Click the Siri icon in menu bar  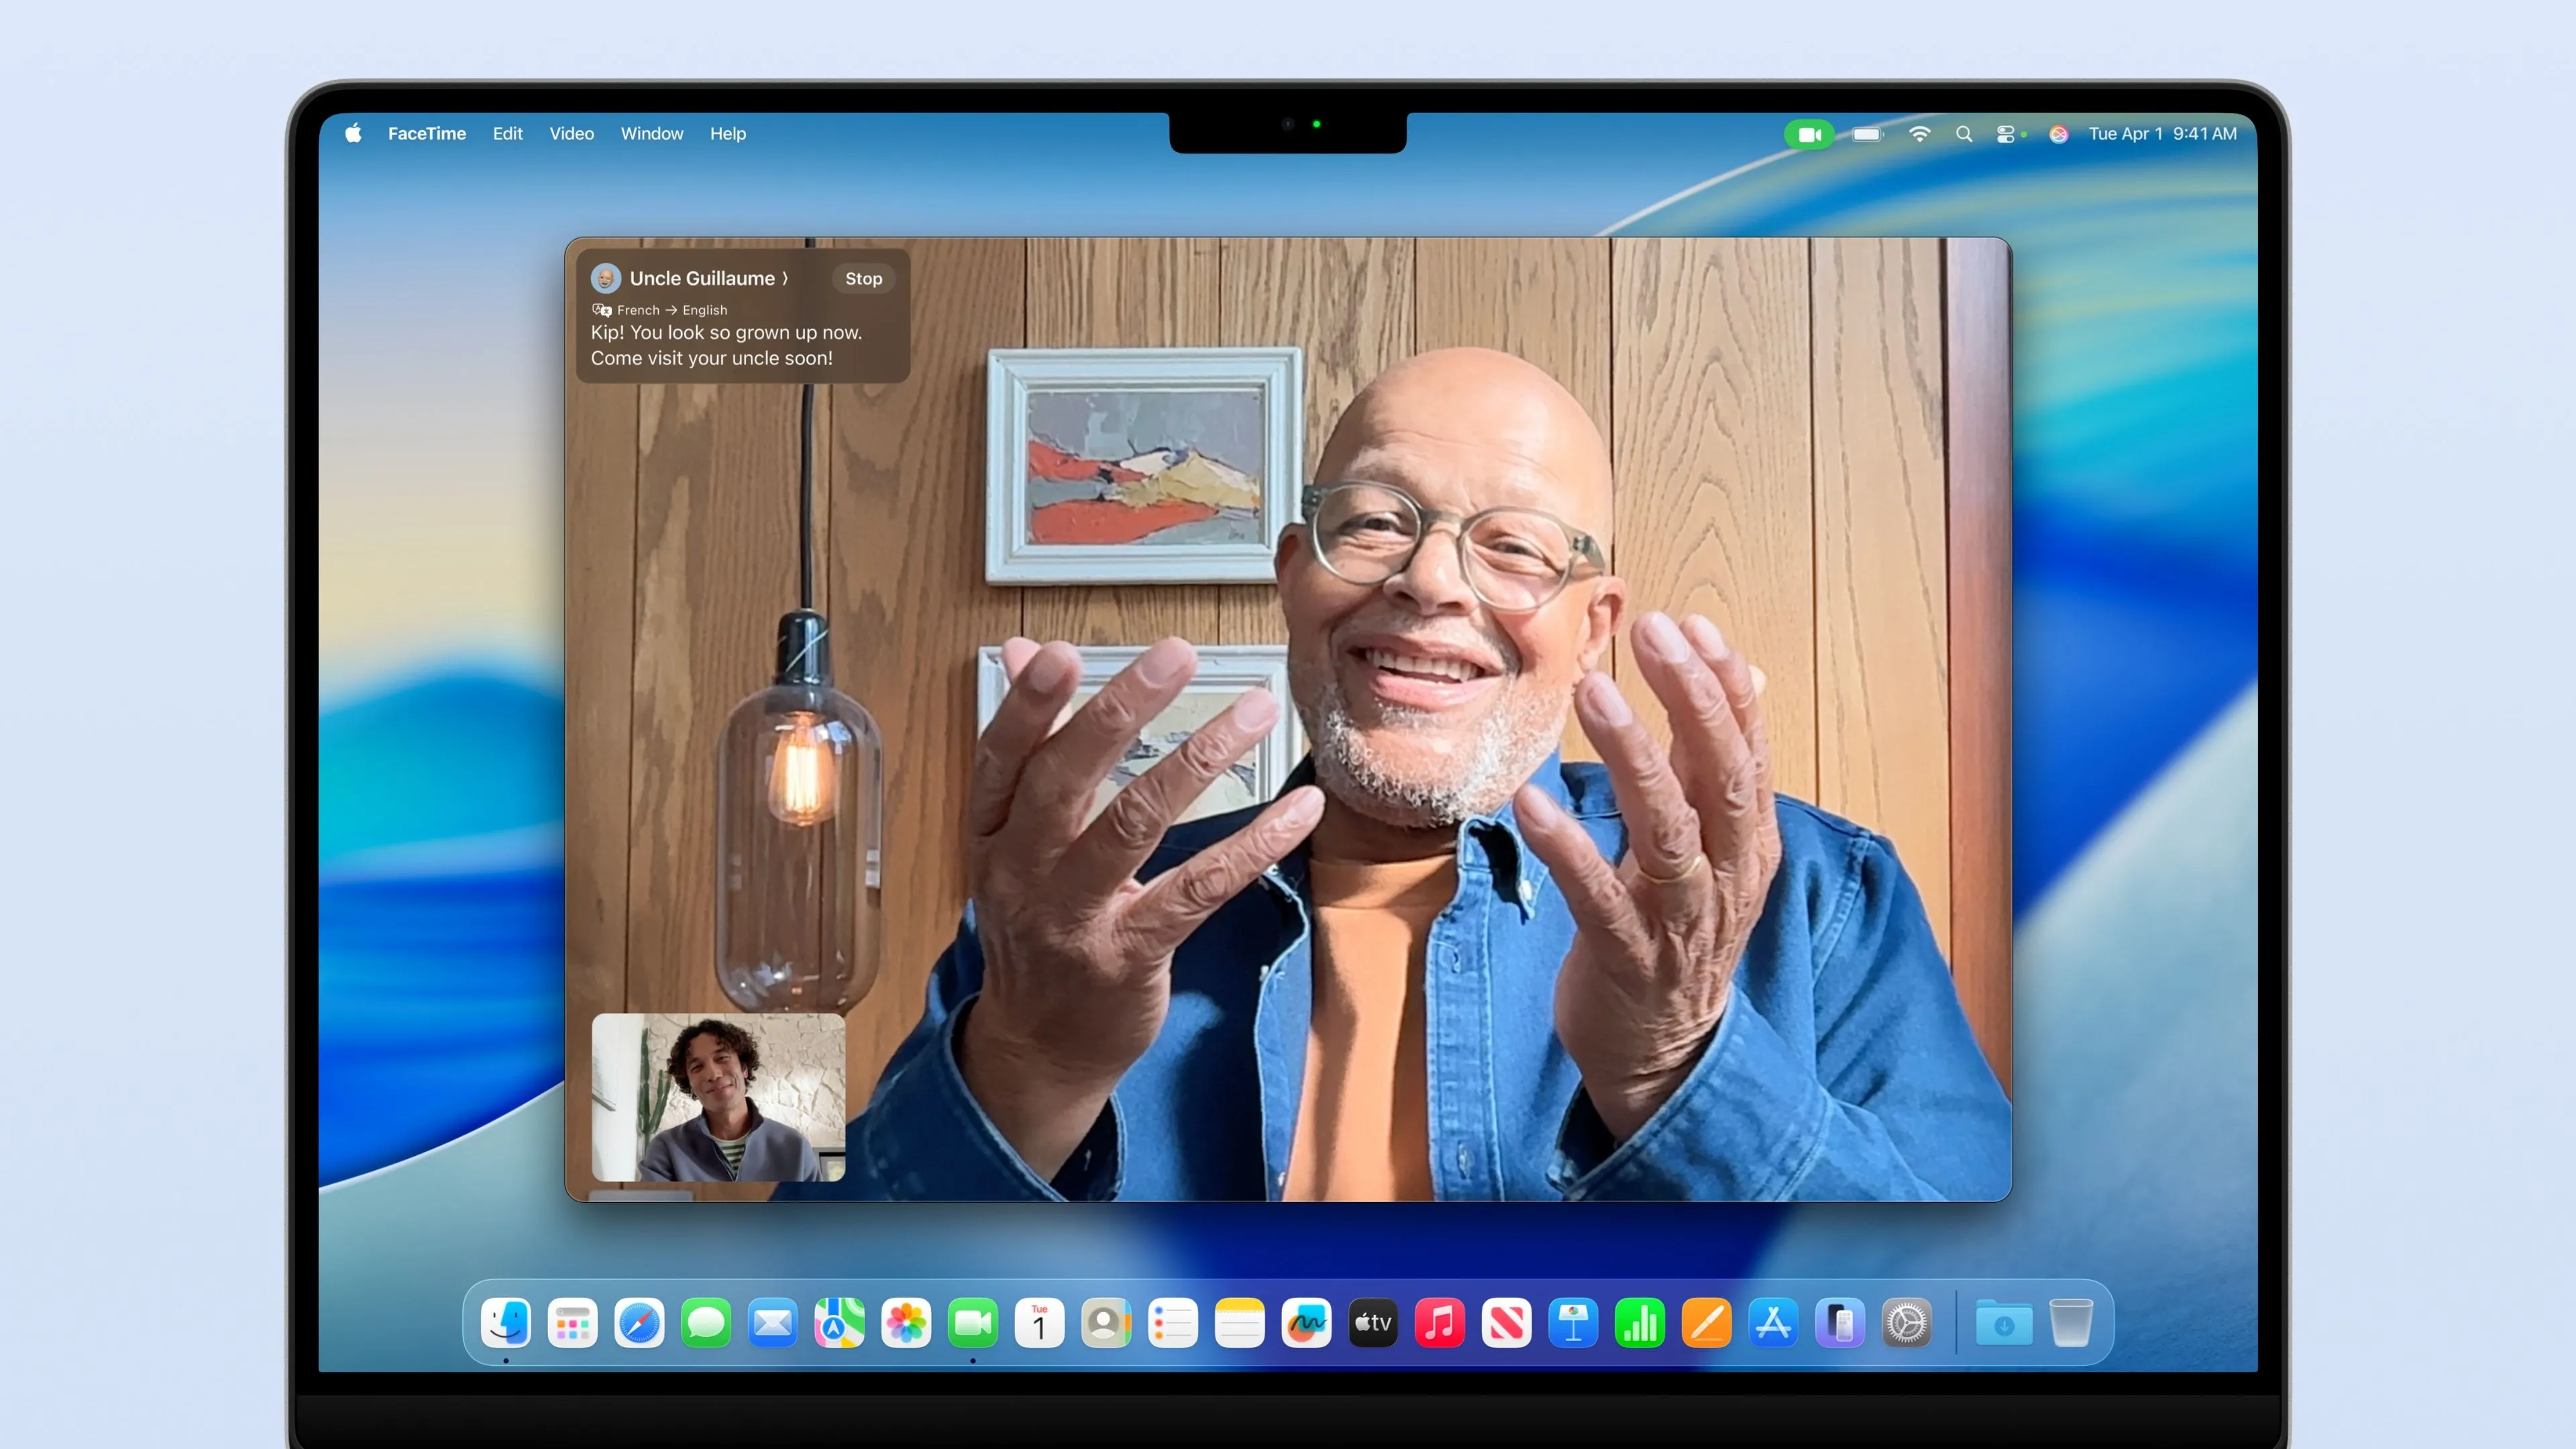coord(2058,134)
